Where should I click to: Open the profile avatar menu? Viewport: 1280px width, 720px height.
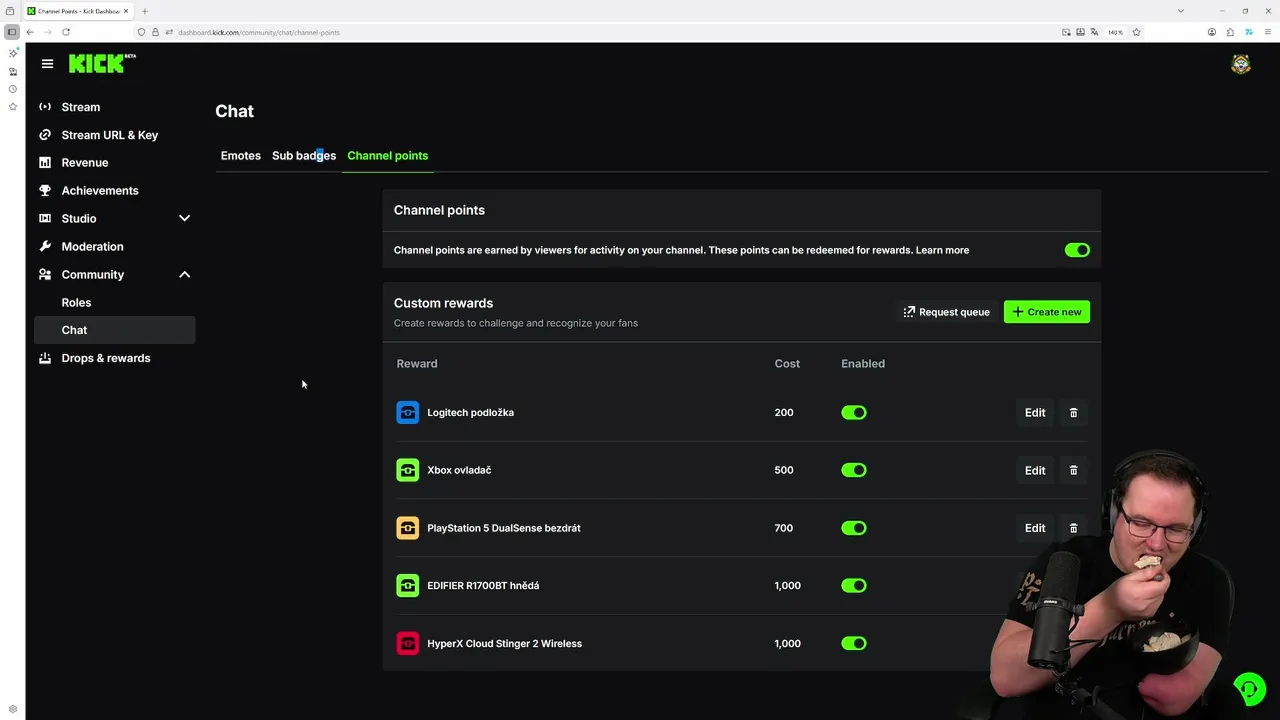pyautogui.click(x=1241, y=64)
